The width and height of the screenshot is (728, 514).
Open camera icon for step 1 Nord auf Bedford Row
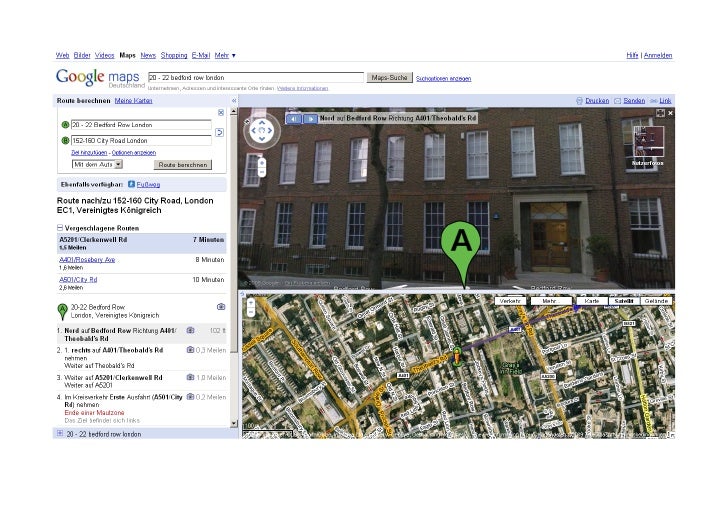[x=190, y=330]
